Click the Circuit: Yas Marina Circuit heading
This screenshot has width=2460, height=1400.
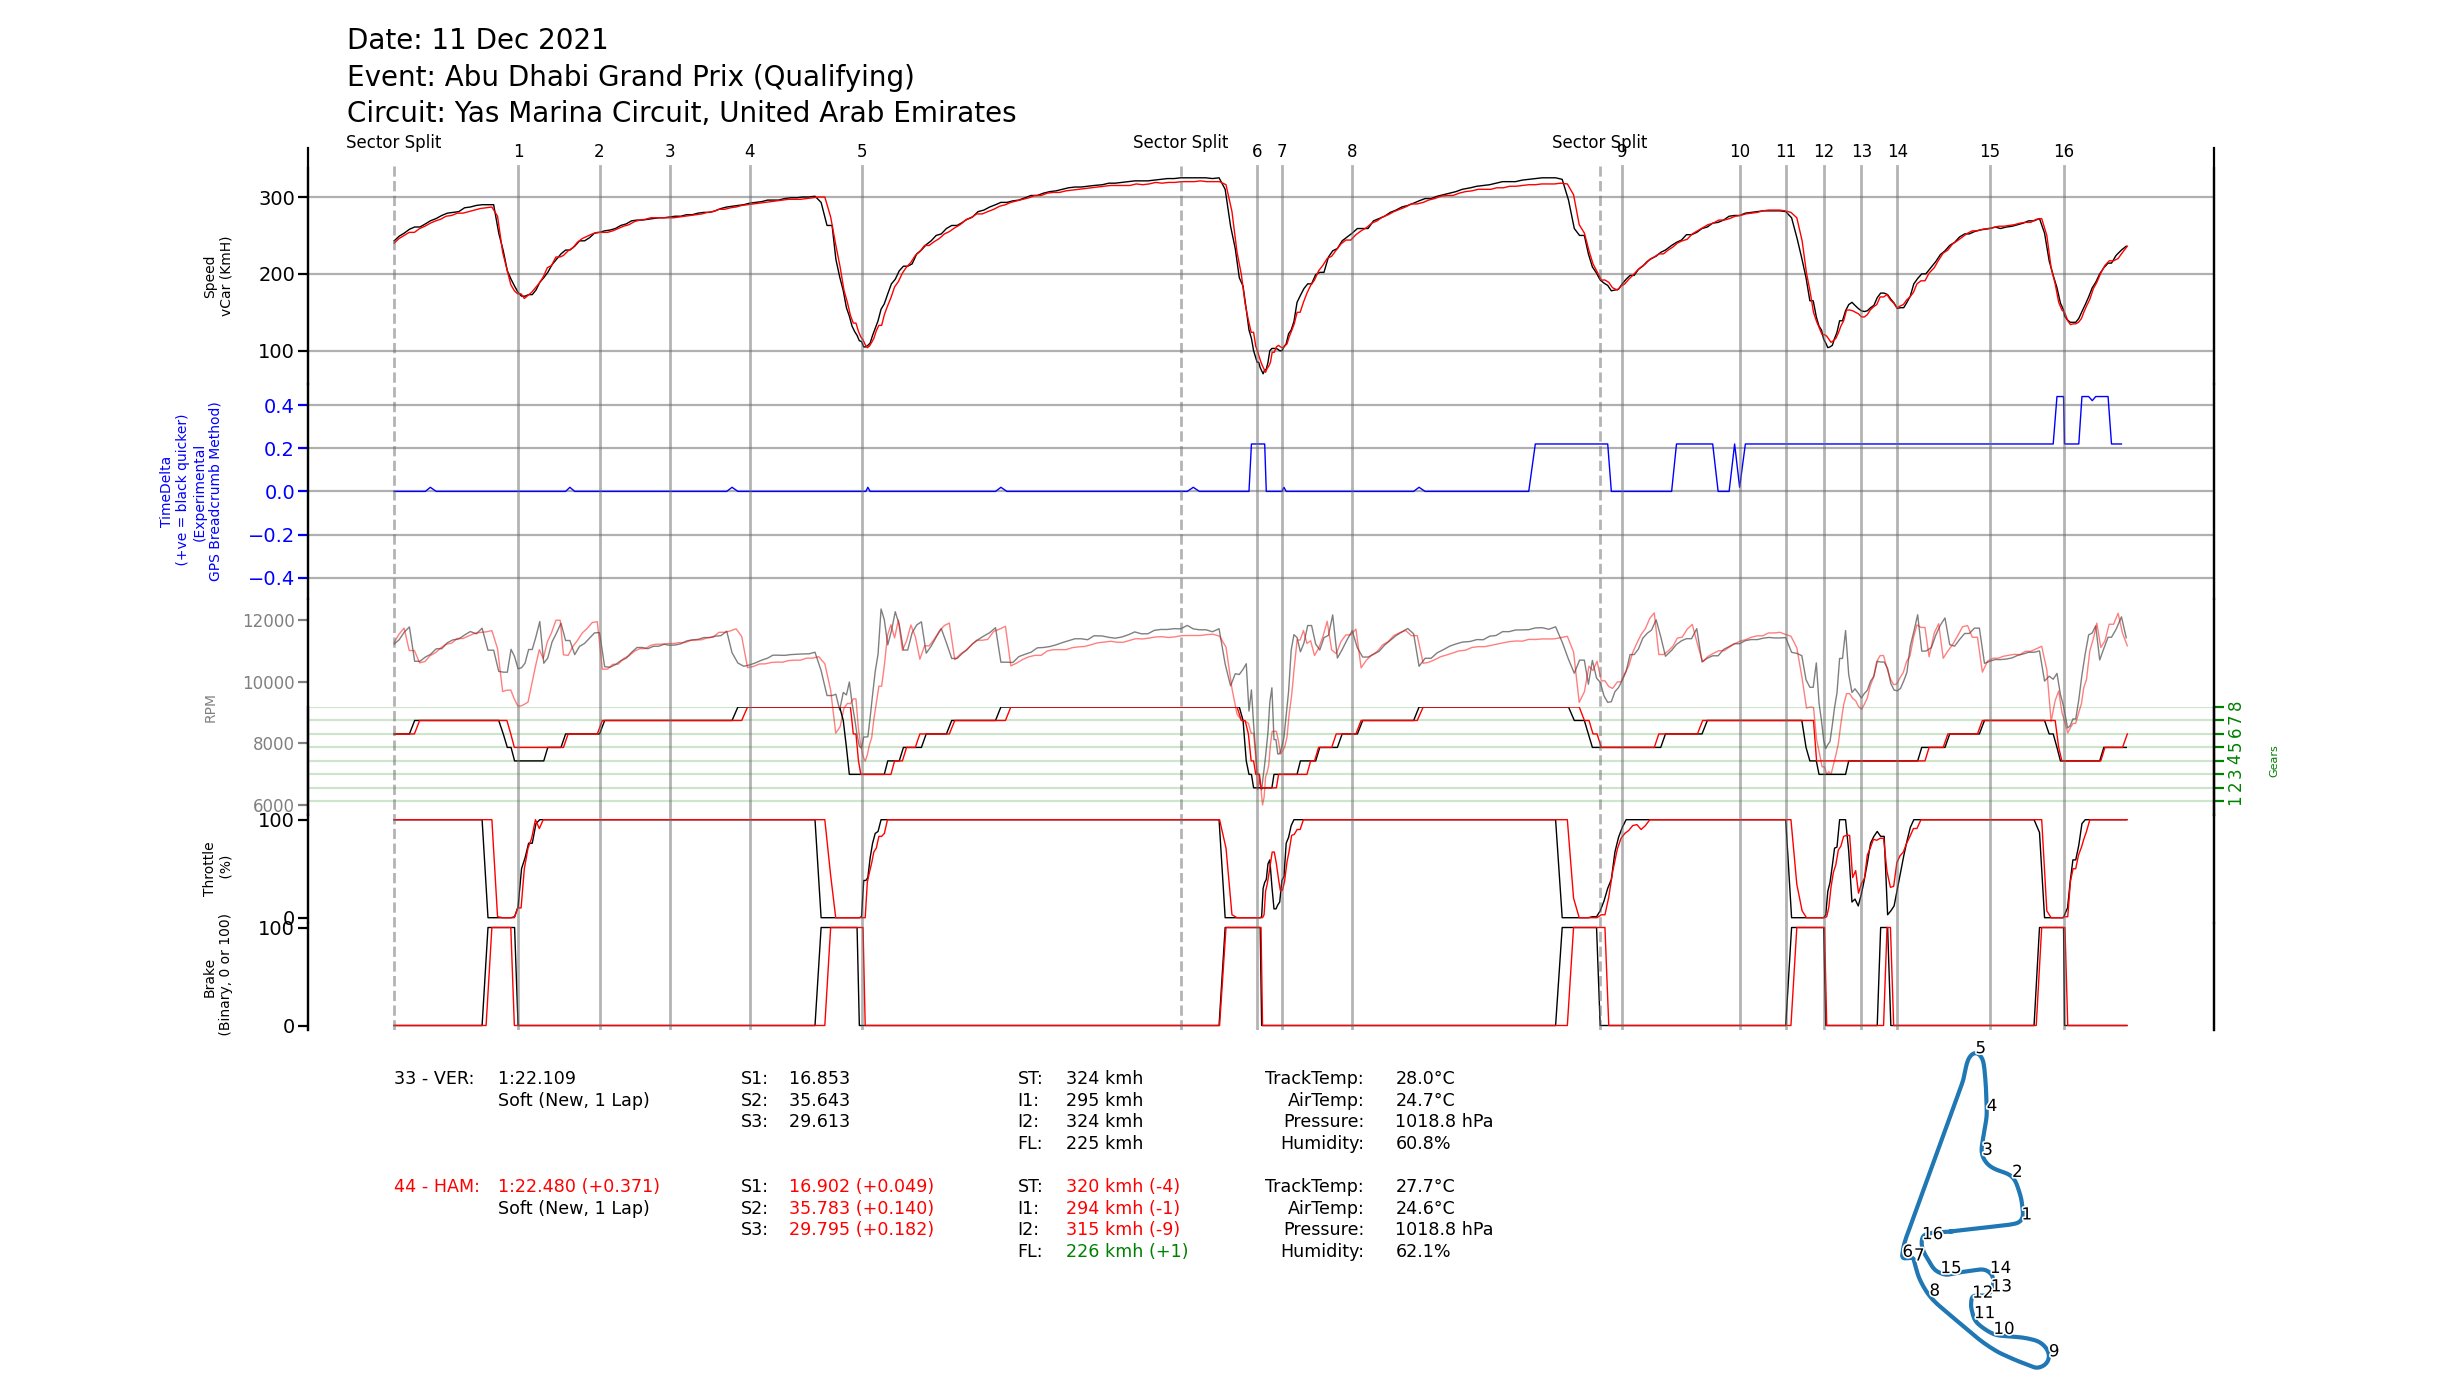[x=681, y=112]
